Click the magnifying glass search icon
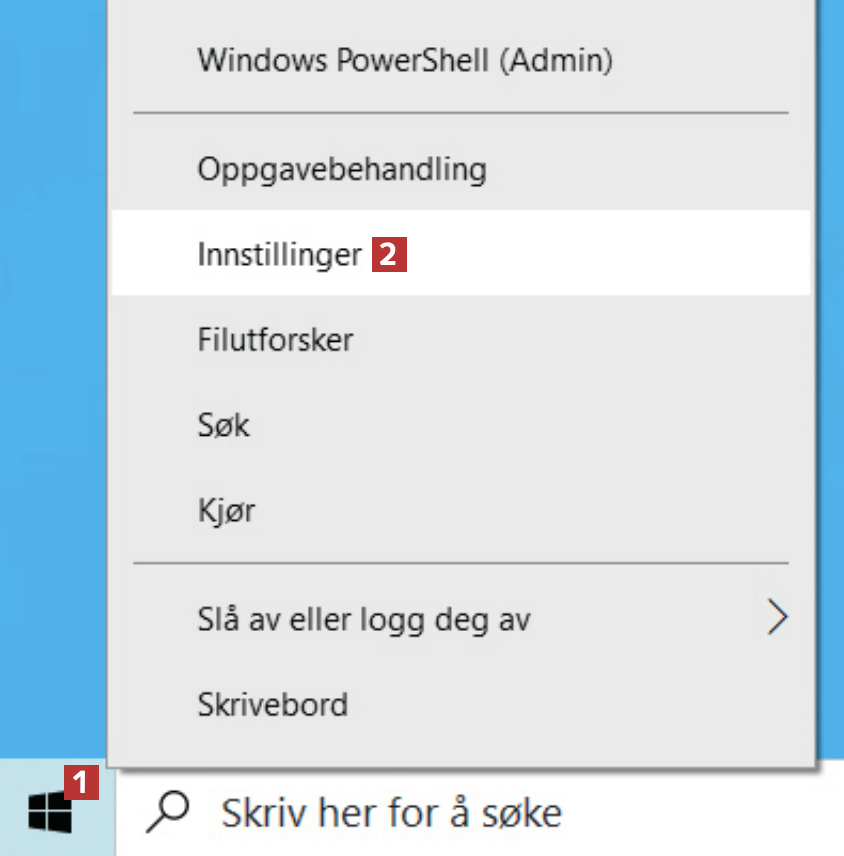Image resolution: width=844 pixels, height=856 pixels. pyautogui.click(x=167, y=812)
